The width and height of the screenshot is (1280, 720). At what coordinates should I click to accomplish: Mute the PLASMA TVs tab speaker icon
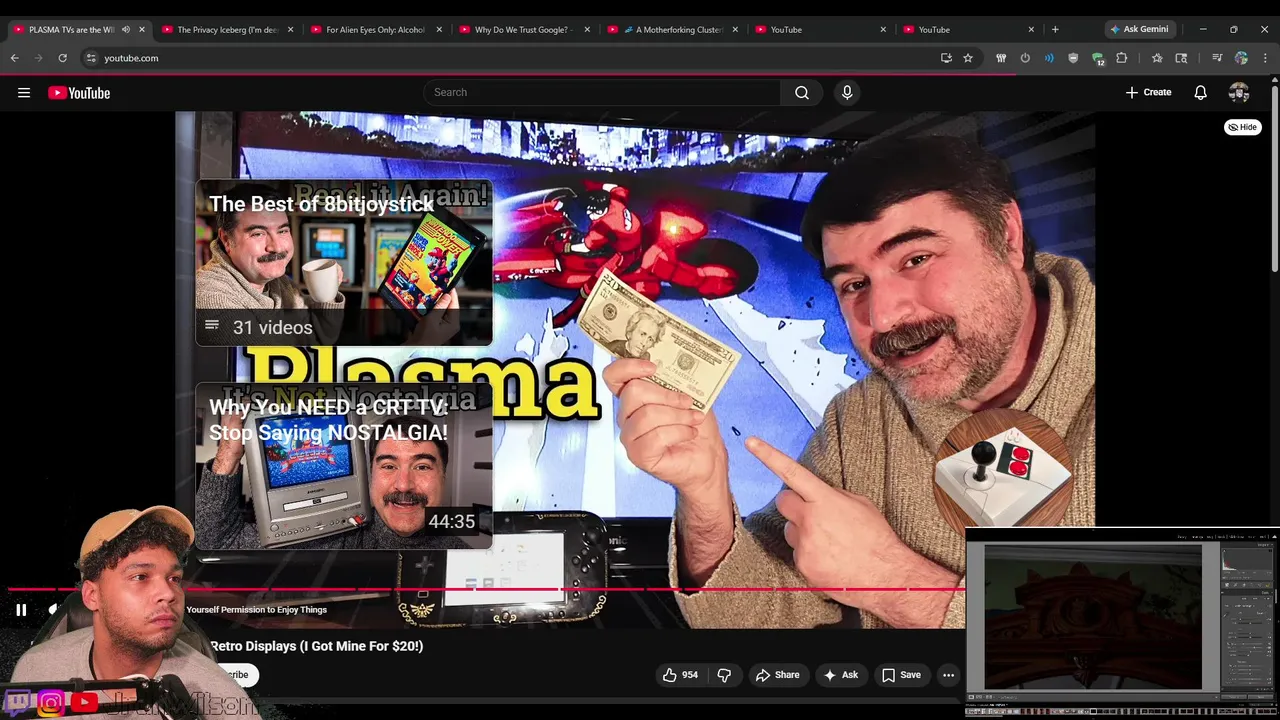pos(126,30)
